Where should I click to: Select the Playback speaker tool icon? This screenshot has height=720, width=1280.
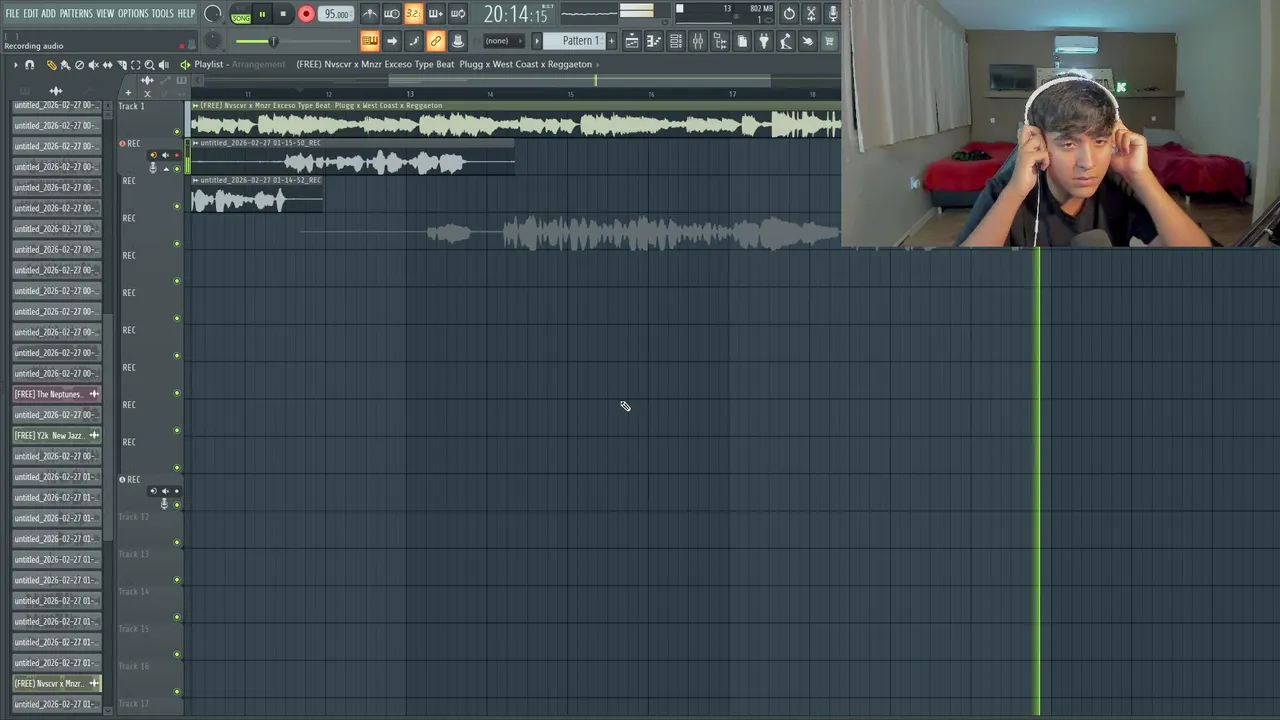coord(164,65)
